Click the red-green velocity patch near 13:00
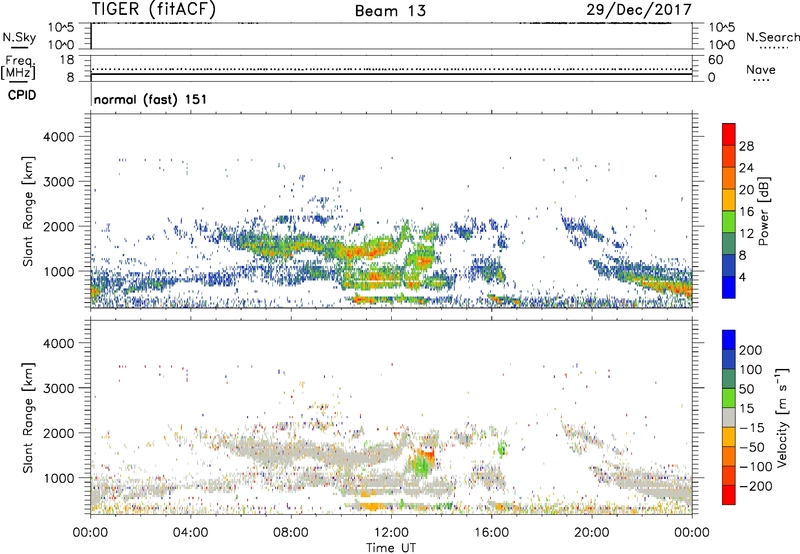The image size is (800, 554). [423, 461]
